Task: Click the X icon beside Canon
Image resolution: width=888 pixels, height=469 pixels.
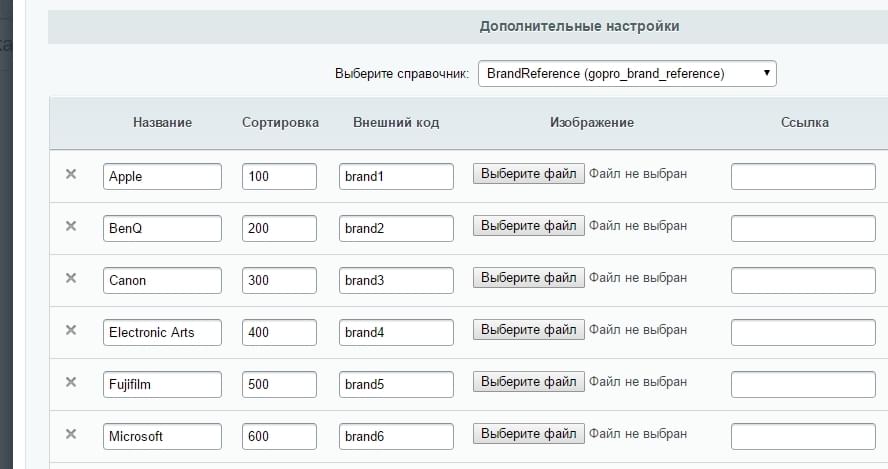Action: pos(71,278)
